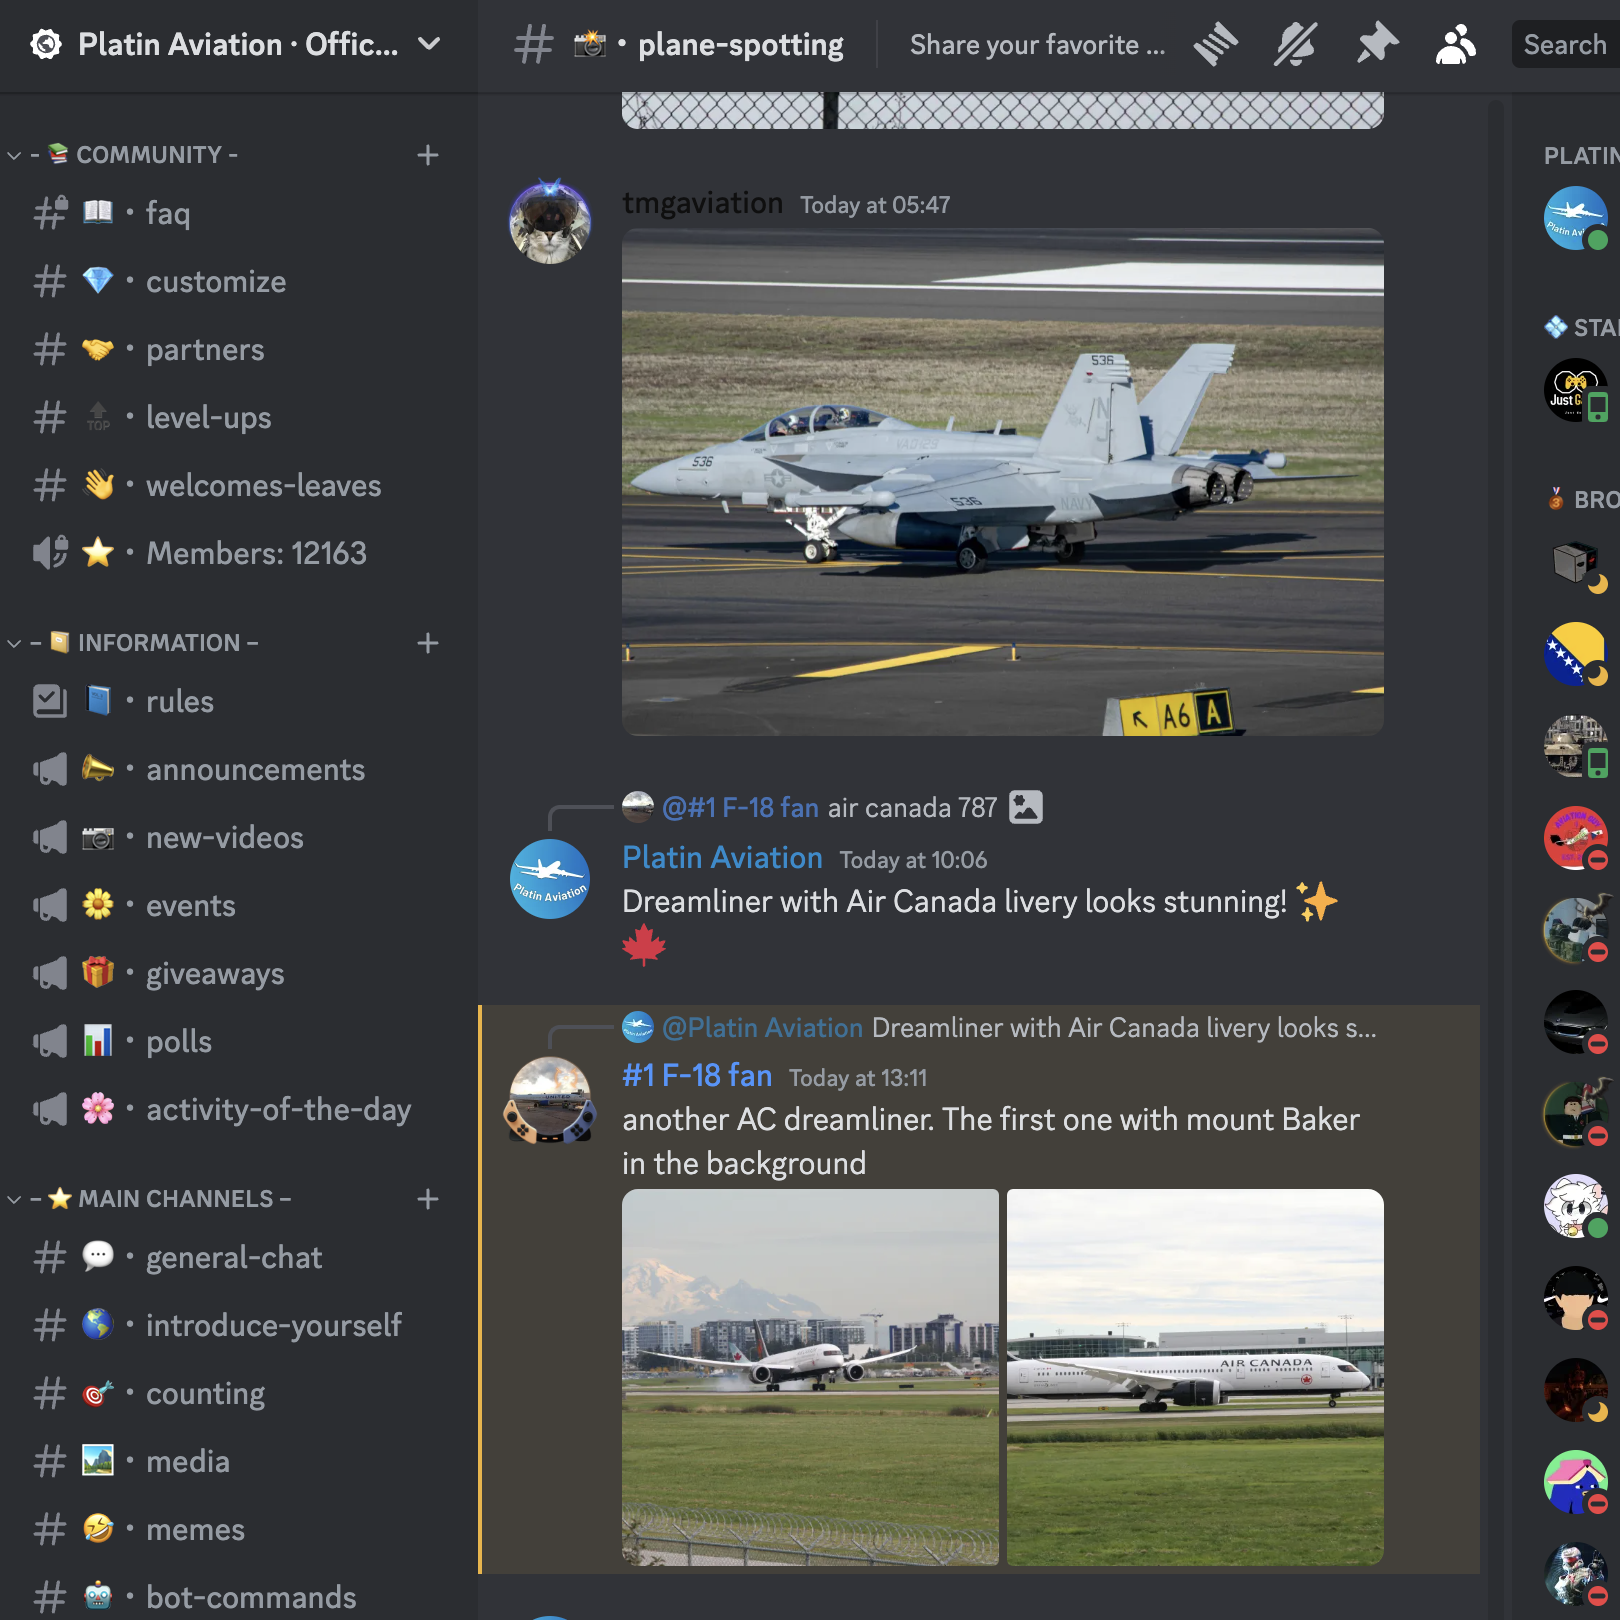The width and height of the screenshot is (1620, 1620).
Task: Click channel topic 'Share your favorite ...'
Action: coord(1038,45)
